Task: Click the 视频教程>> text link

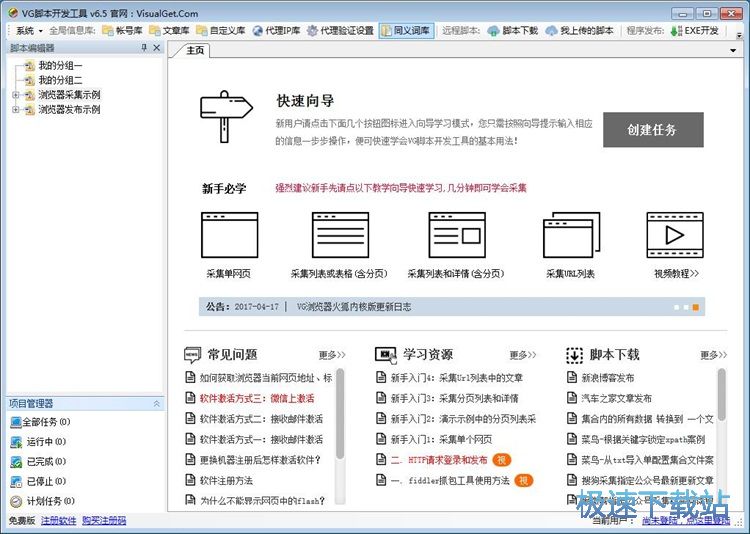Action: pyautogui.click(x=676, y=274)
